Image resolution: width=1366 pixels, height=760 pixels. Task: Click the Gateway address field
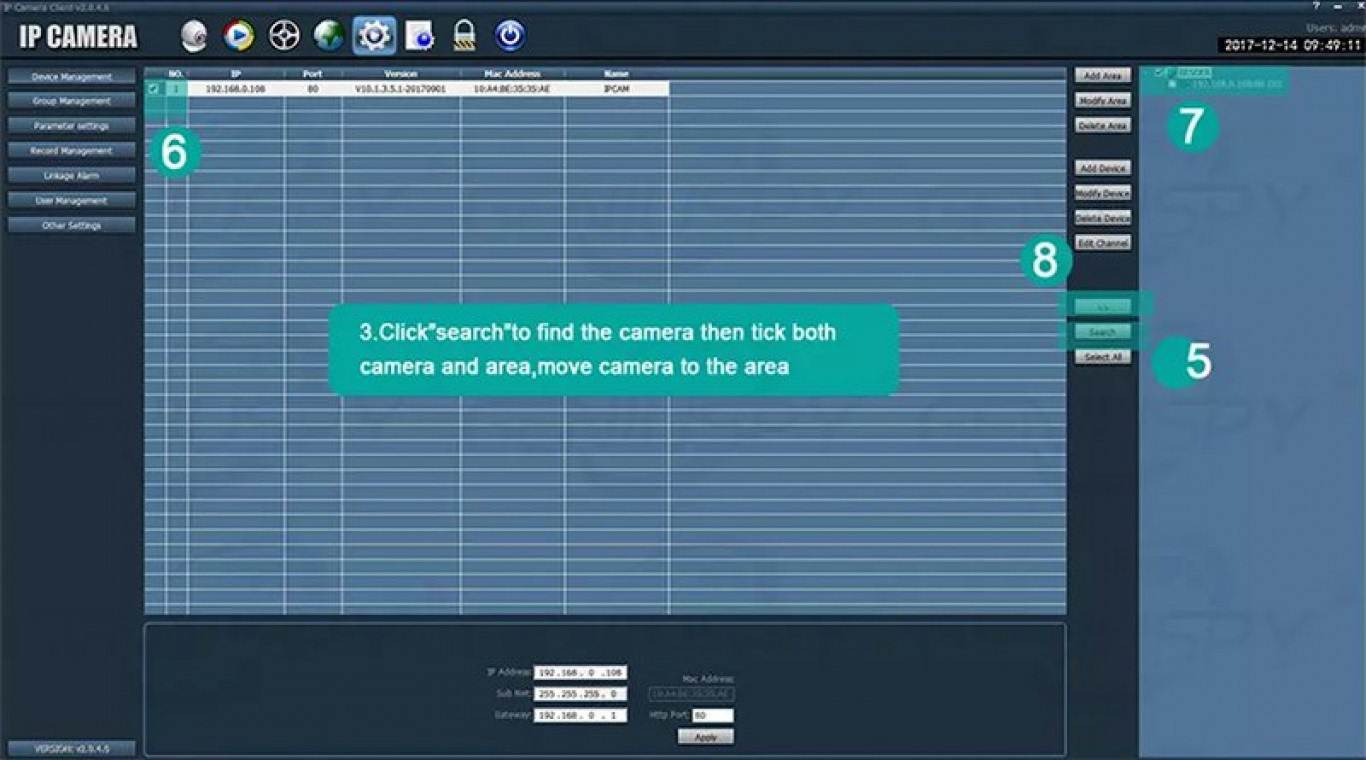pos(580,716)
